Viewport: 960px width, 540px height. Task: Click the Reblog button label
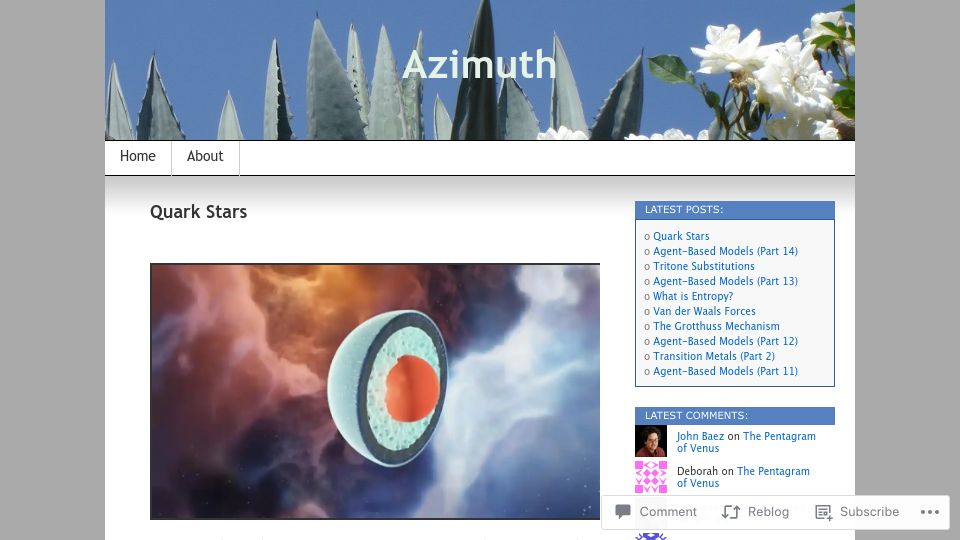coord(768,512)
